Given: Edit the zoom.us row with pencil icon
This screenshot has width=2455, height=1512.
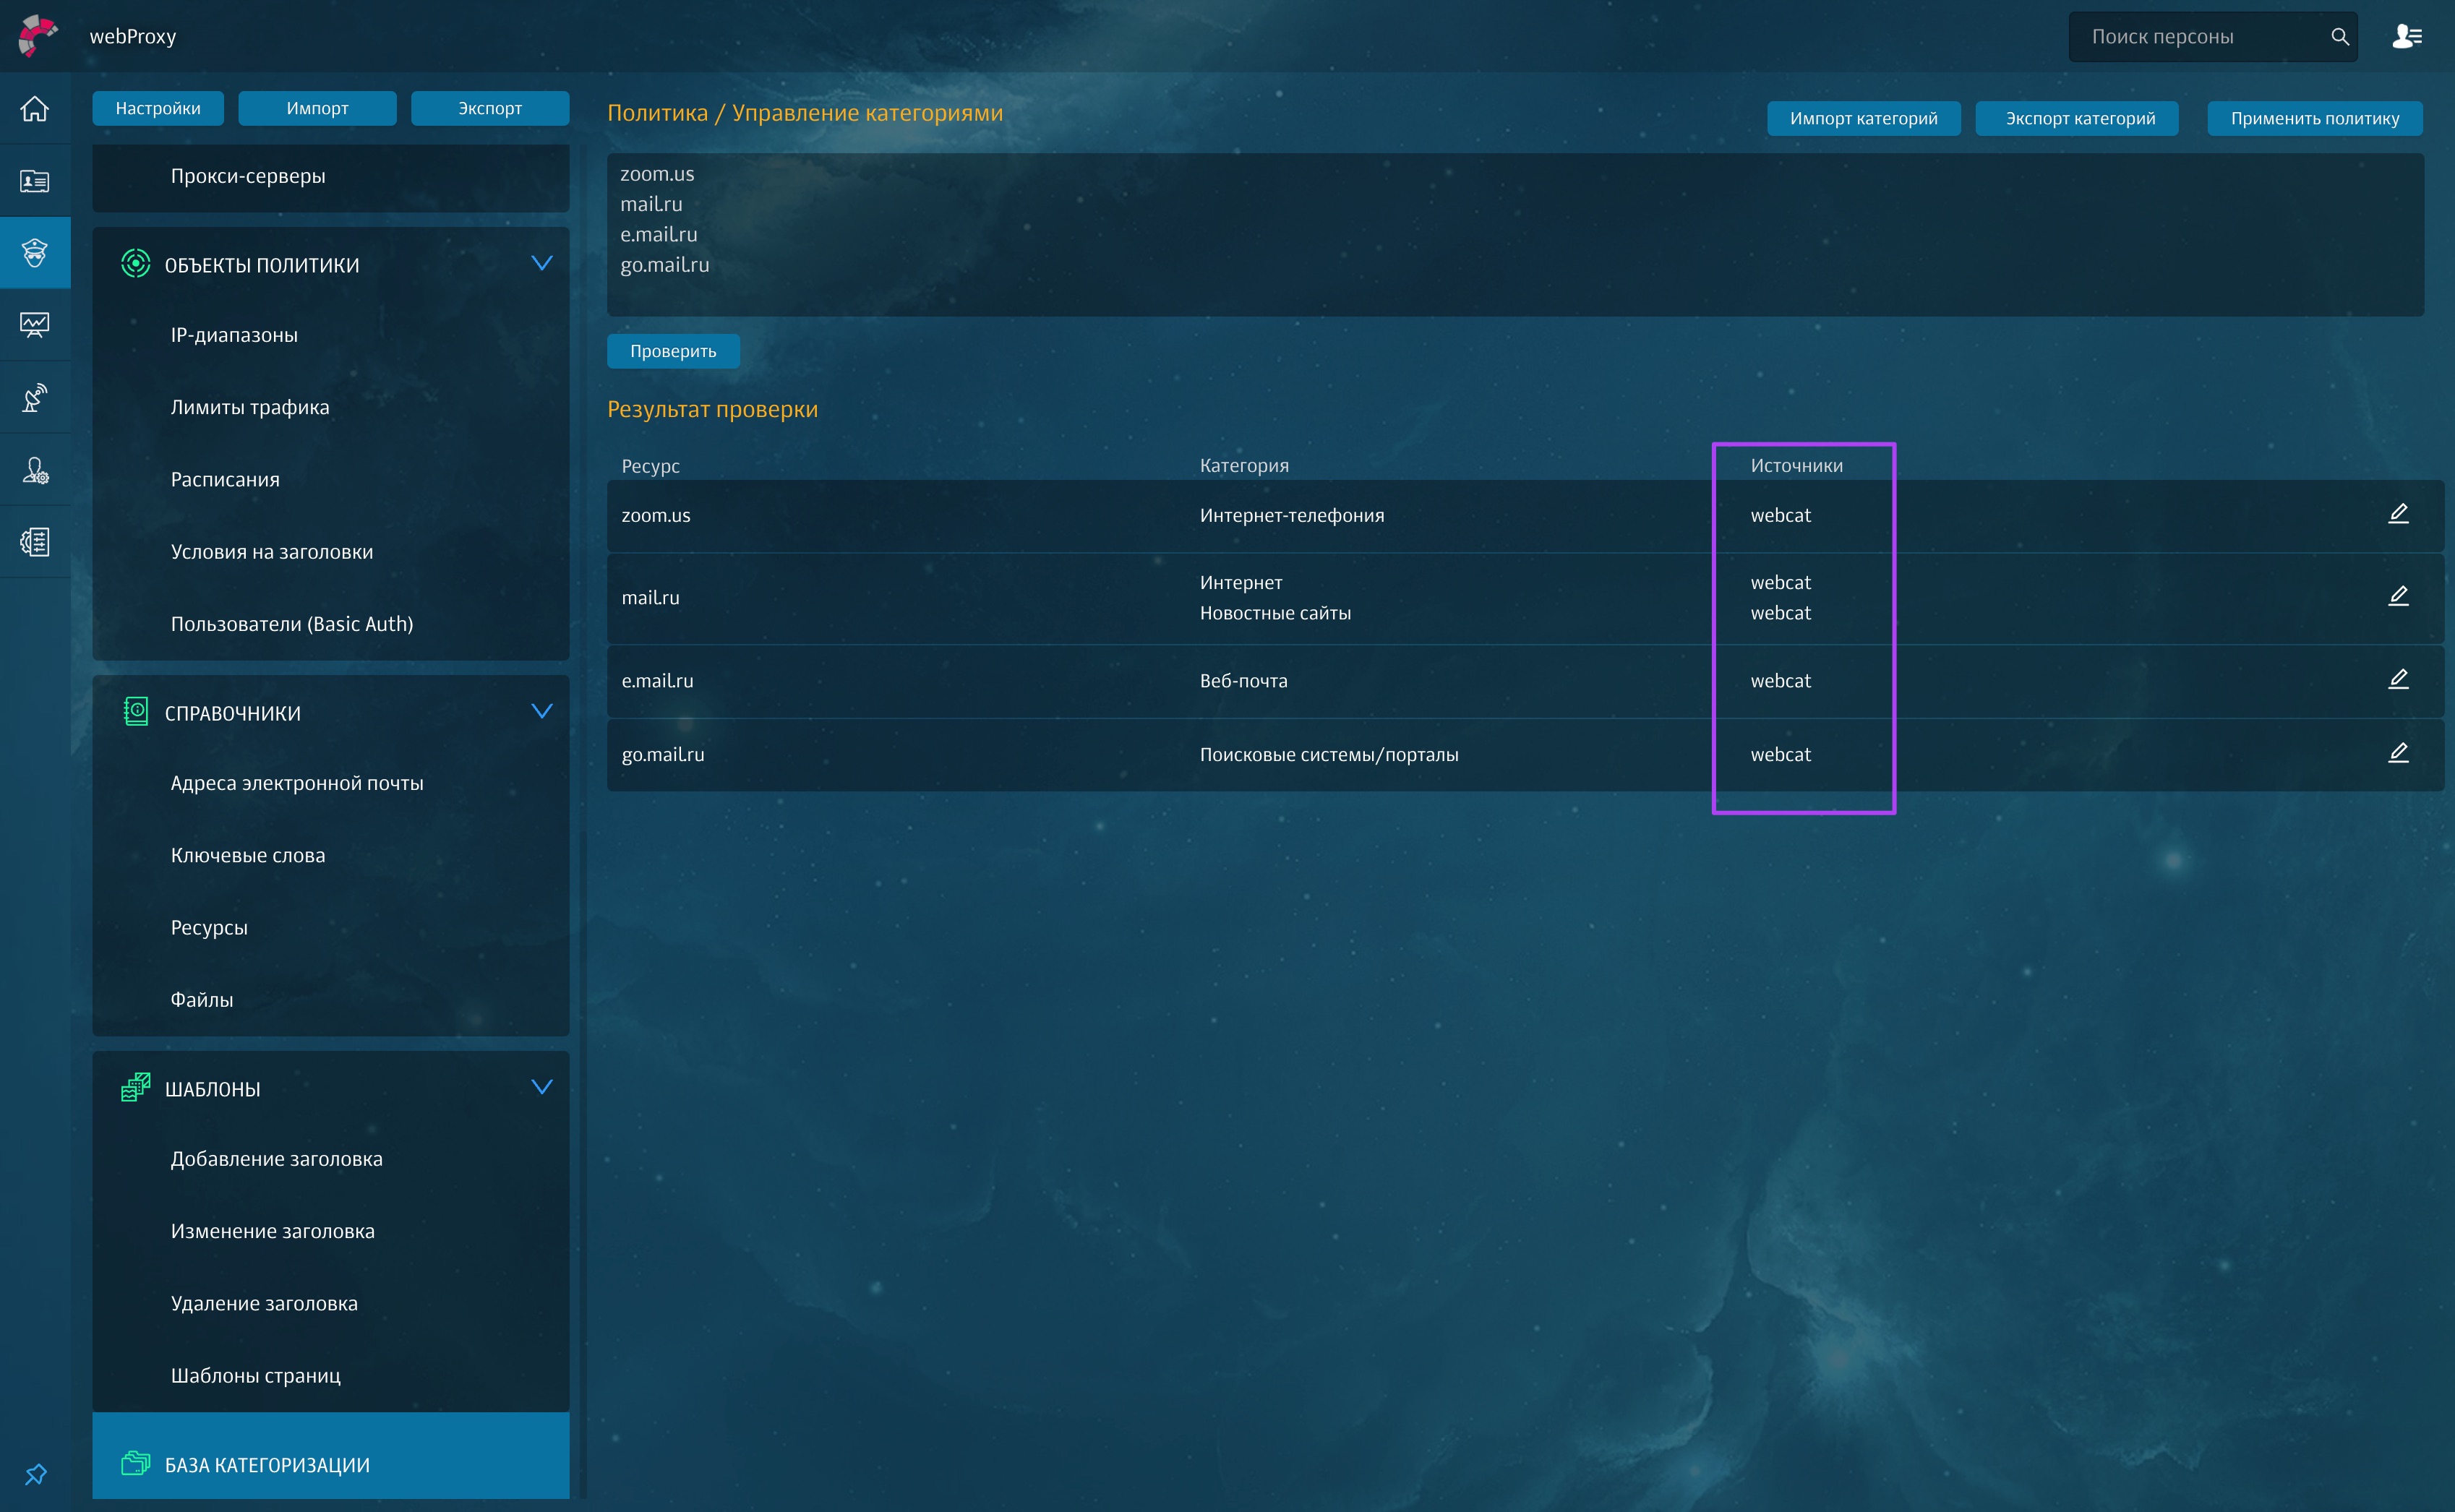Looking at the screenshot, I should (x=2398, y=514).
